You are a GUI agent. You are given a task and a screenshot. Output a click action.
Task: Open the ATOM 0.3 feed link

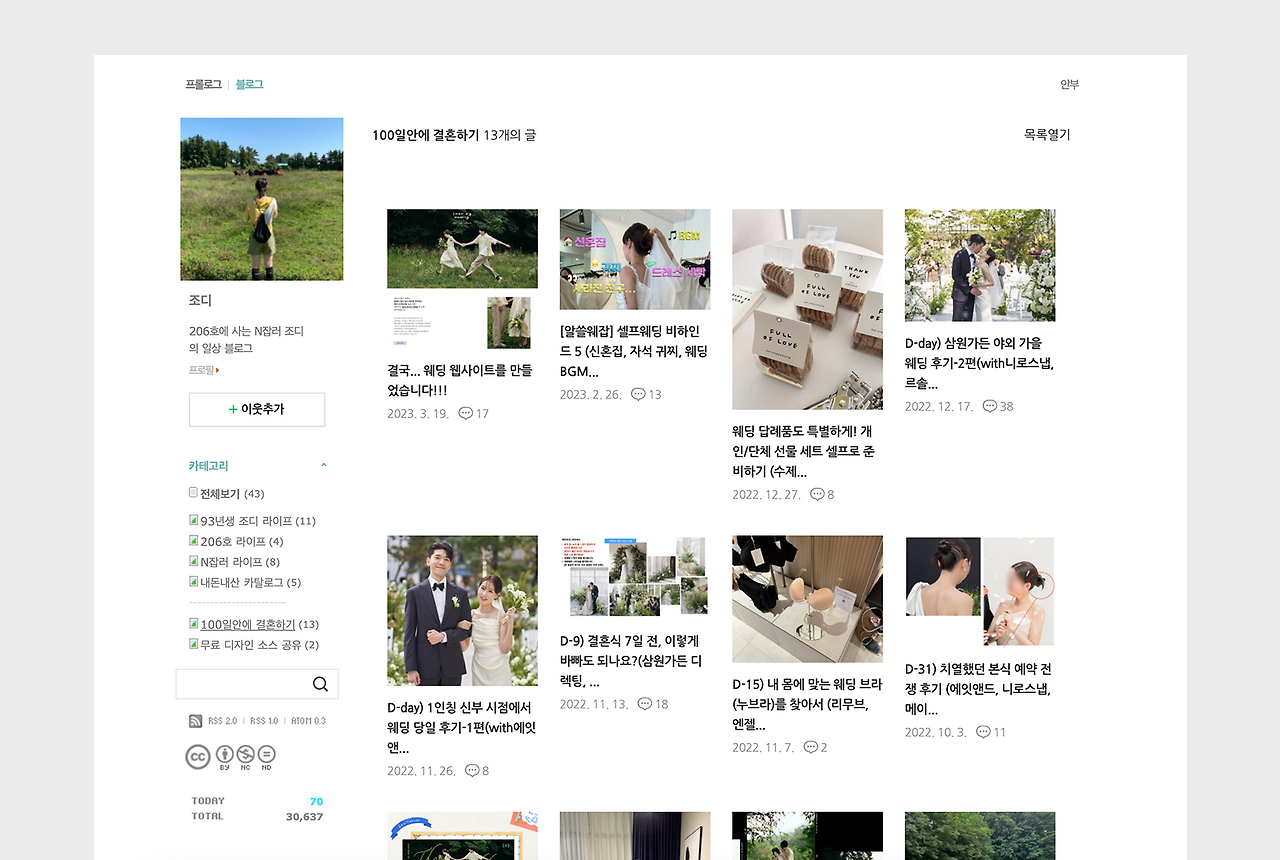(308, 721)
